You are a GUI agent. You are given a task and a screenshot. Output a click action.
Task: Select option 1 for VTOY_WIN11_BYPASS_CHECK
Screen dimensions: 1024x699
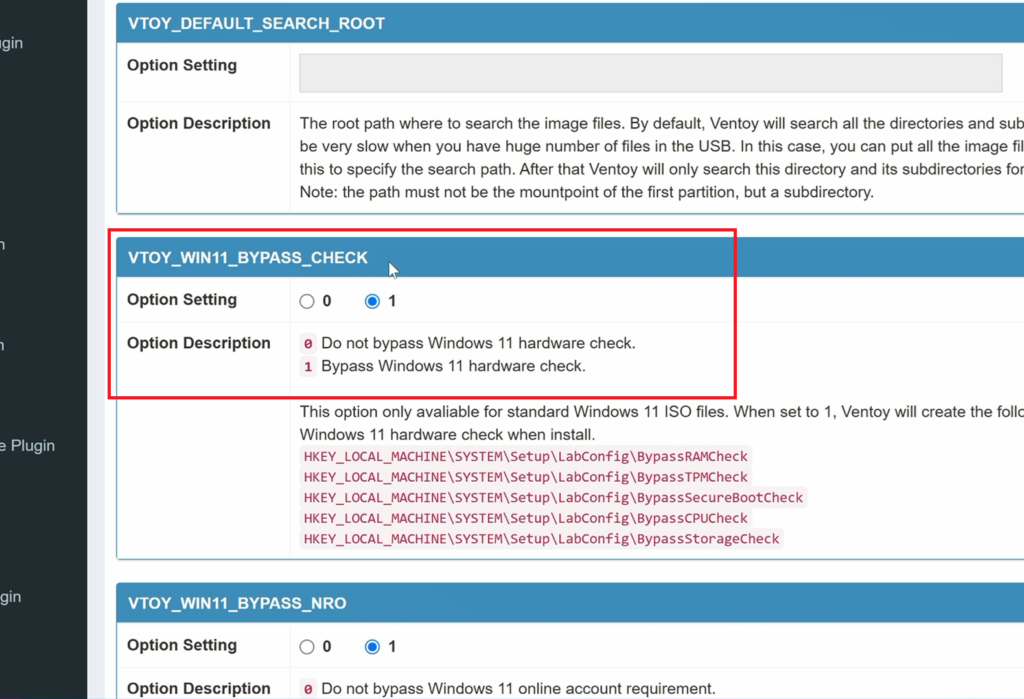[x=372, y=301]
